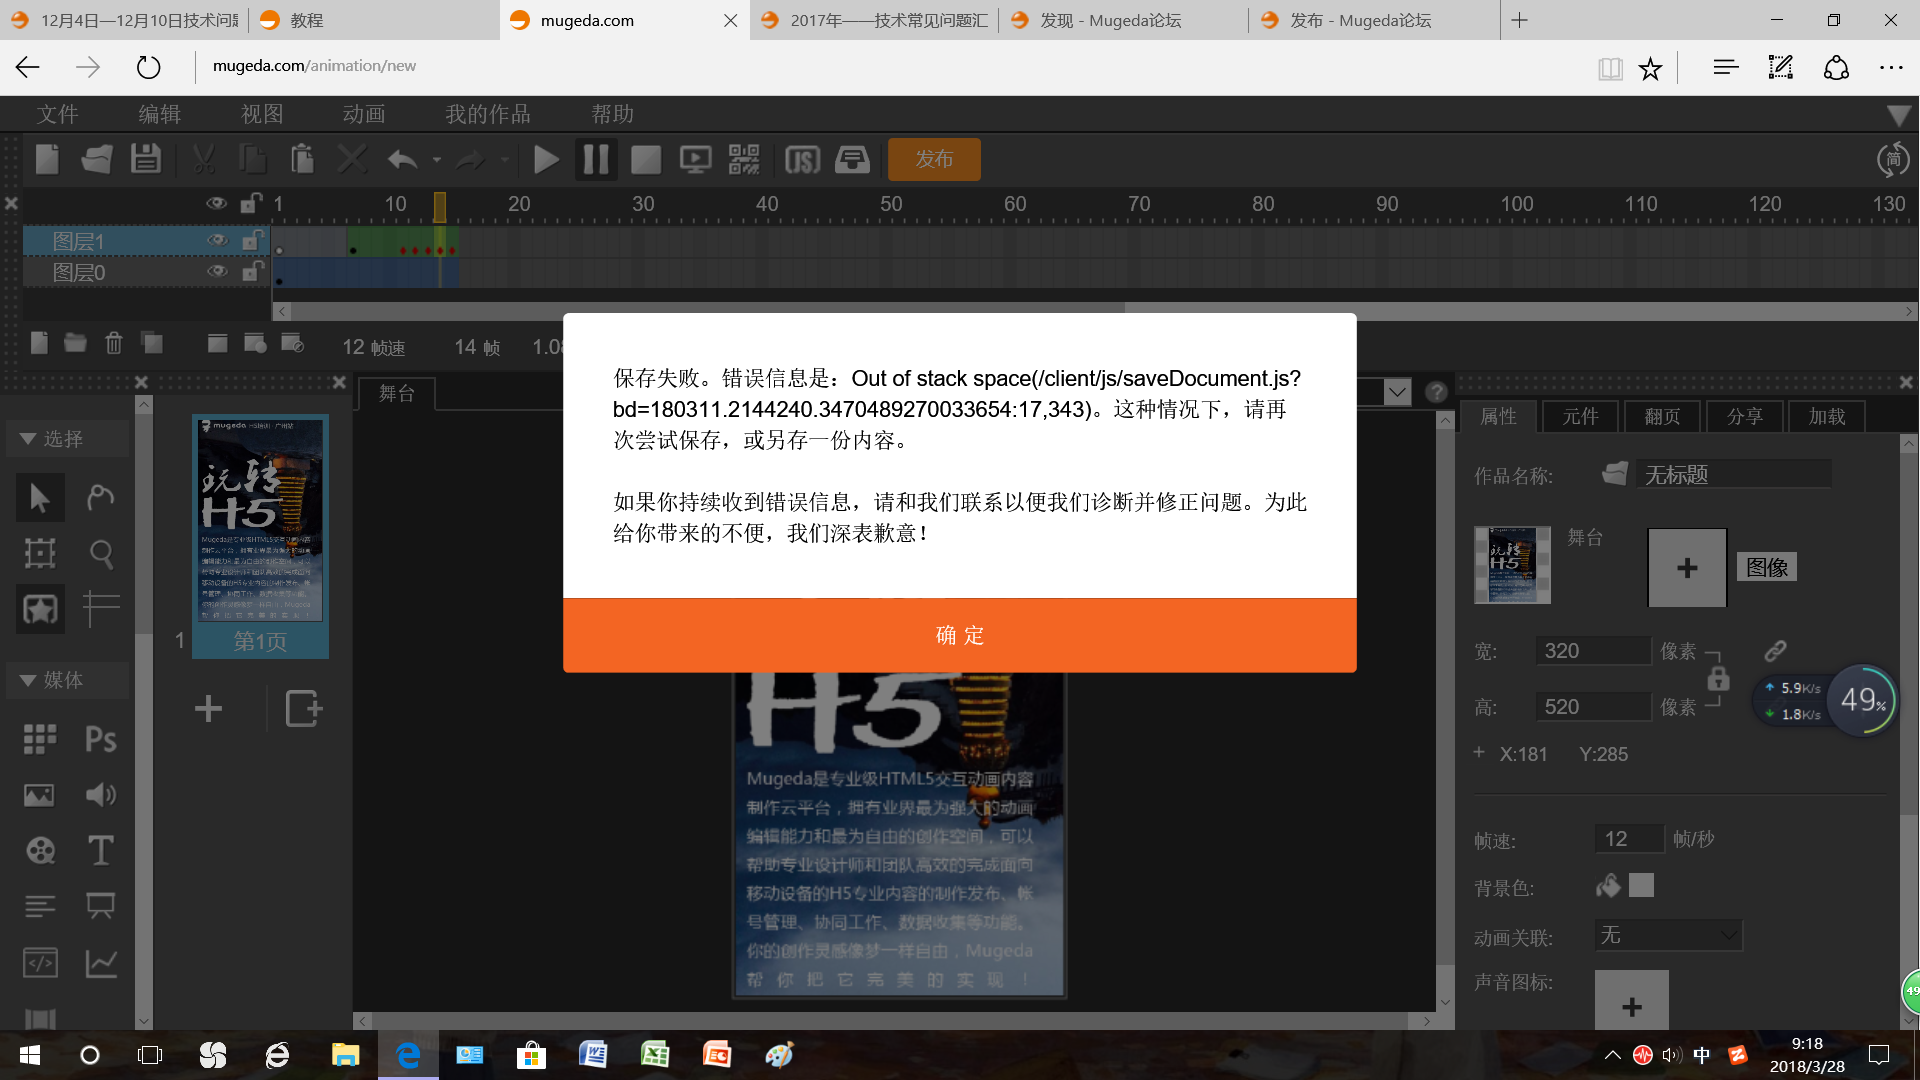Screen dimensions: 1920x1080
Task: Click the JS script icon
Action: (x=802, y=160)
